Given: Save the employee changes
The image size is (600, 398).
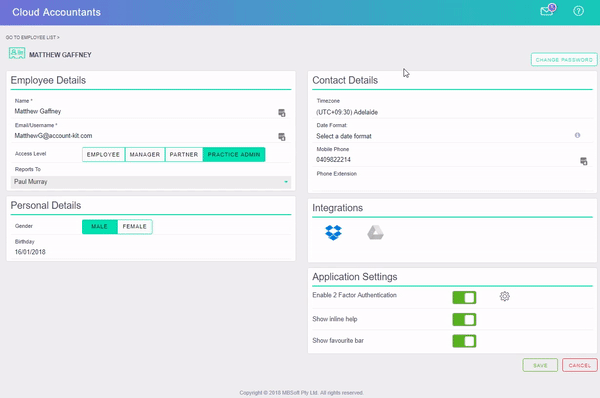Looking at the screenshot, I should [540, 365].
